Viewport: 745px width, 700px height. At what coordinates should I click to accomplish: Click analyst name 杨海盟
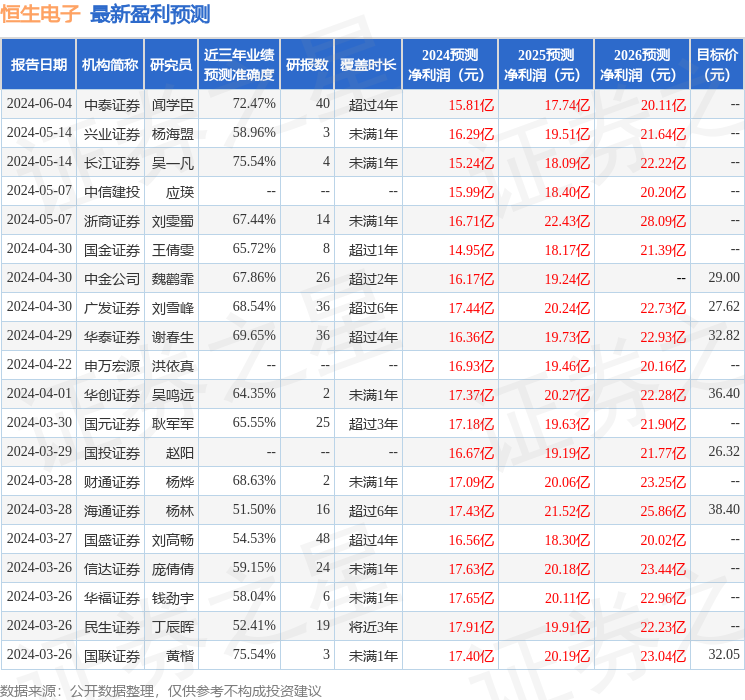click(x=173, y=134)
